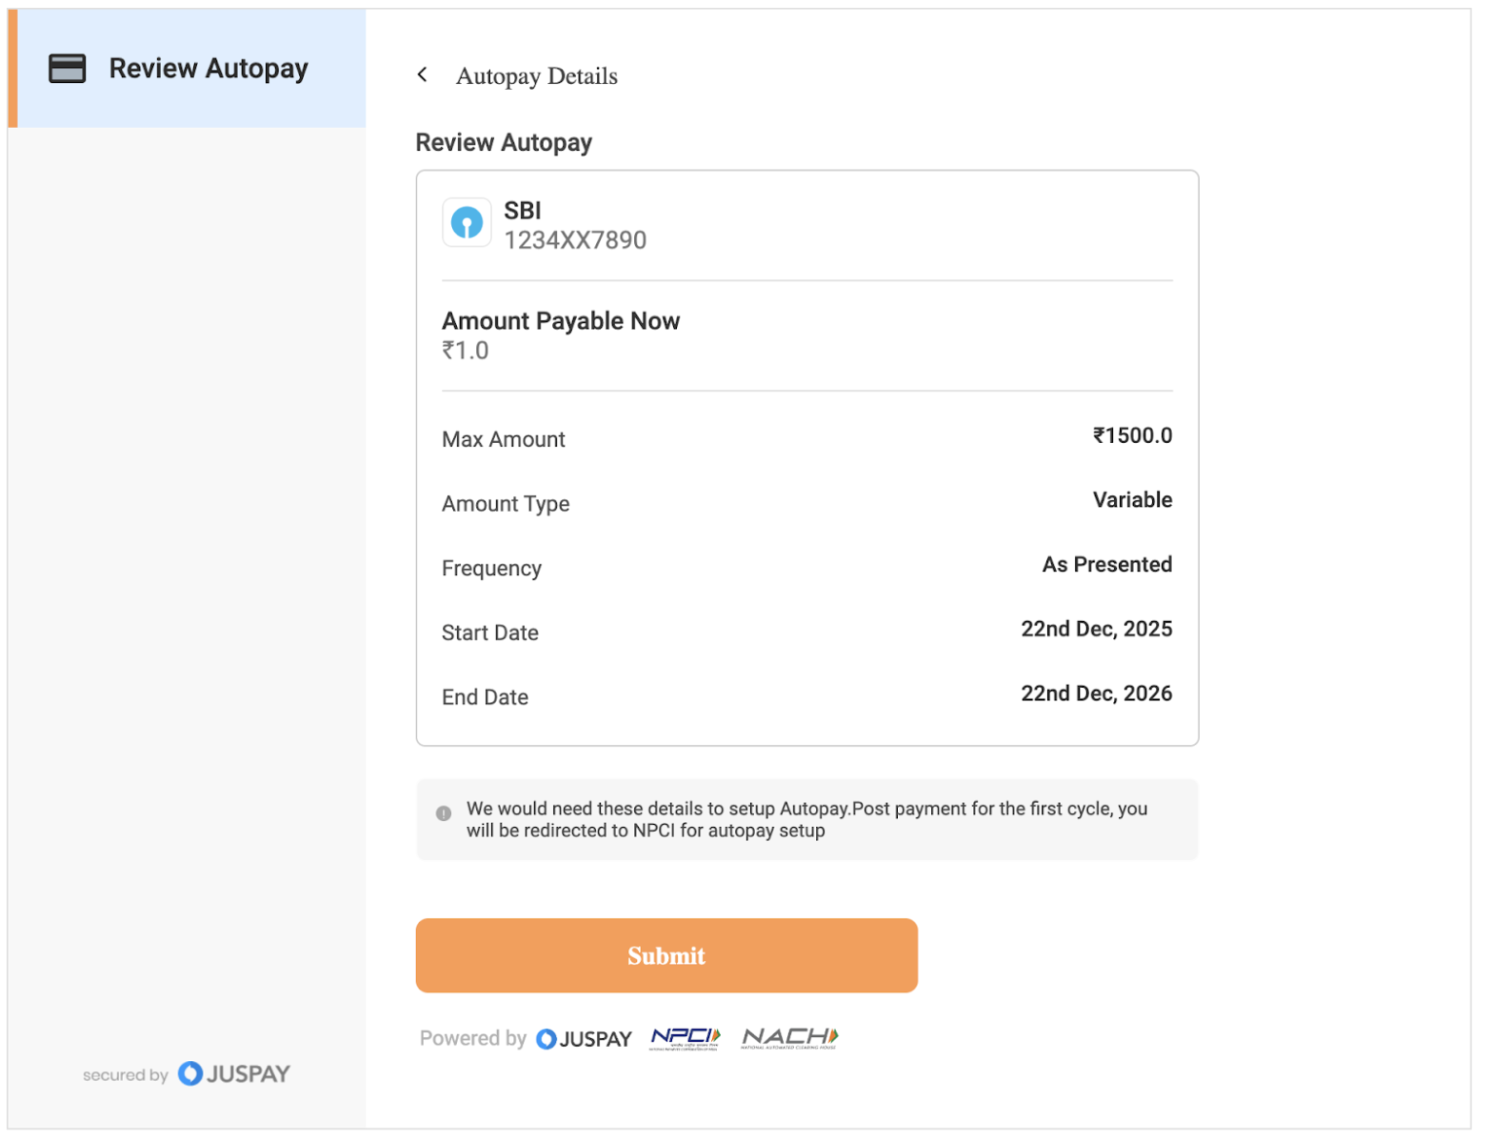This screenshot has width=1486, height=1142.
Task: Click the Amount Type value Variable
Action: pos(1132,500)
